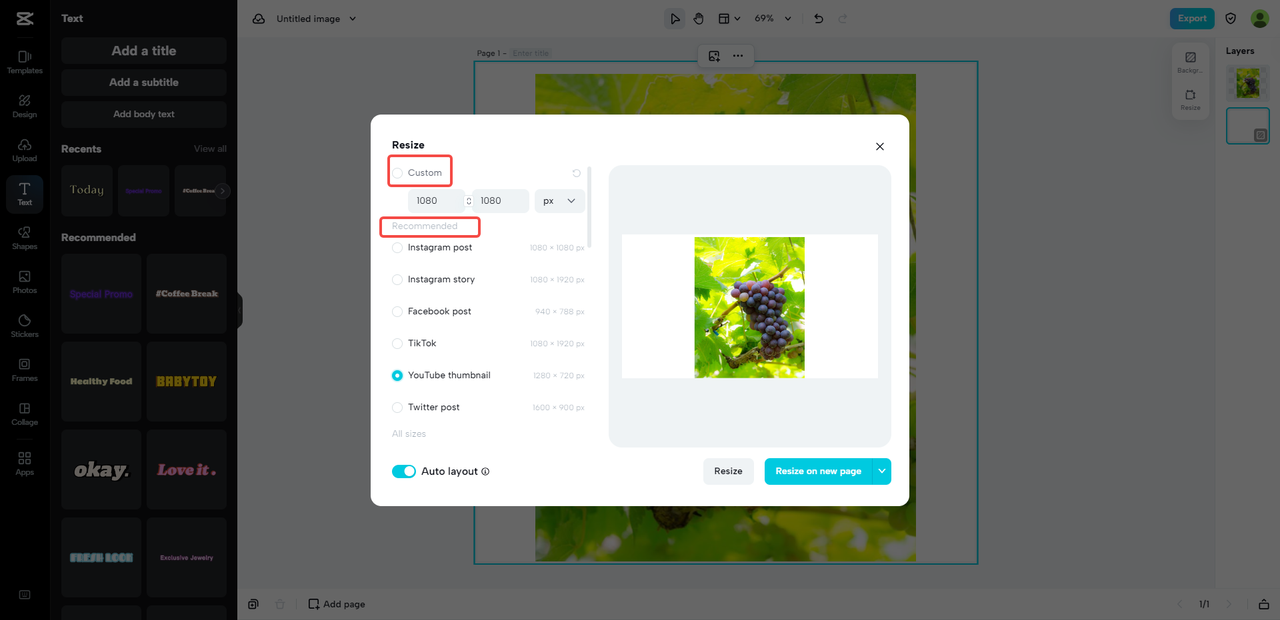1280x620 pixels.
Task: Select the pointer tool in top toolbar
Action: tap(675, 18)
